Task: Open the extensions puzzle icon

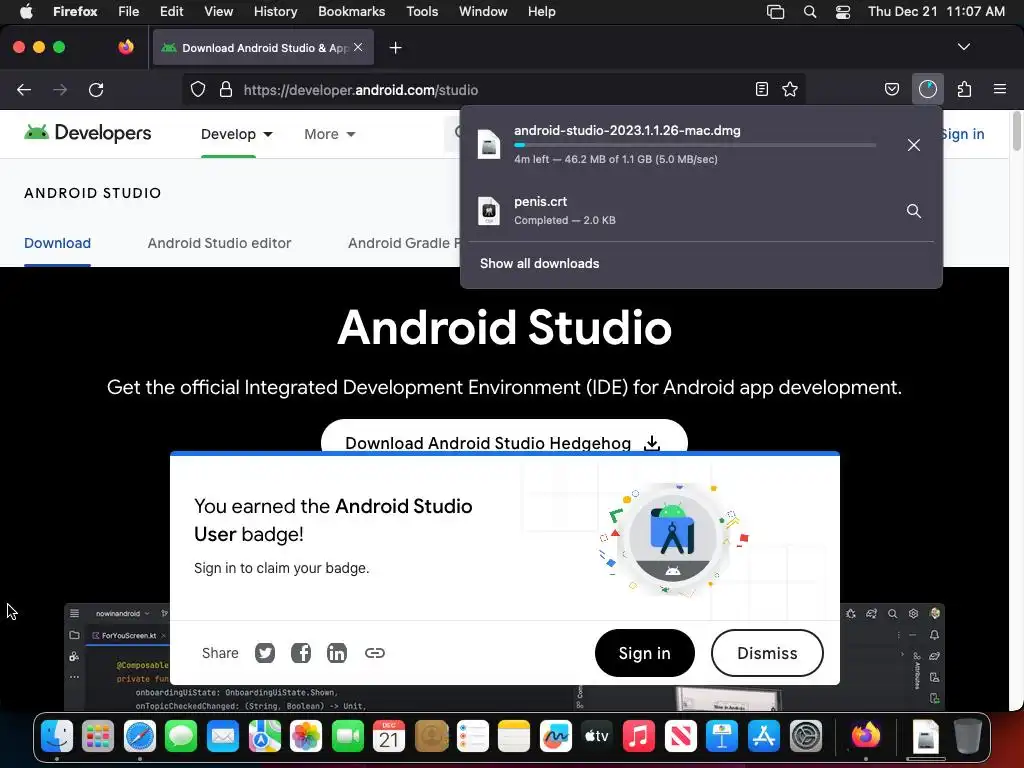Action: (x=964, y=89)
